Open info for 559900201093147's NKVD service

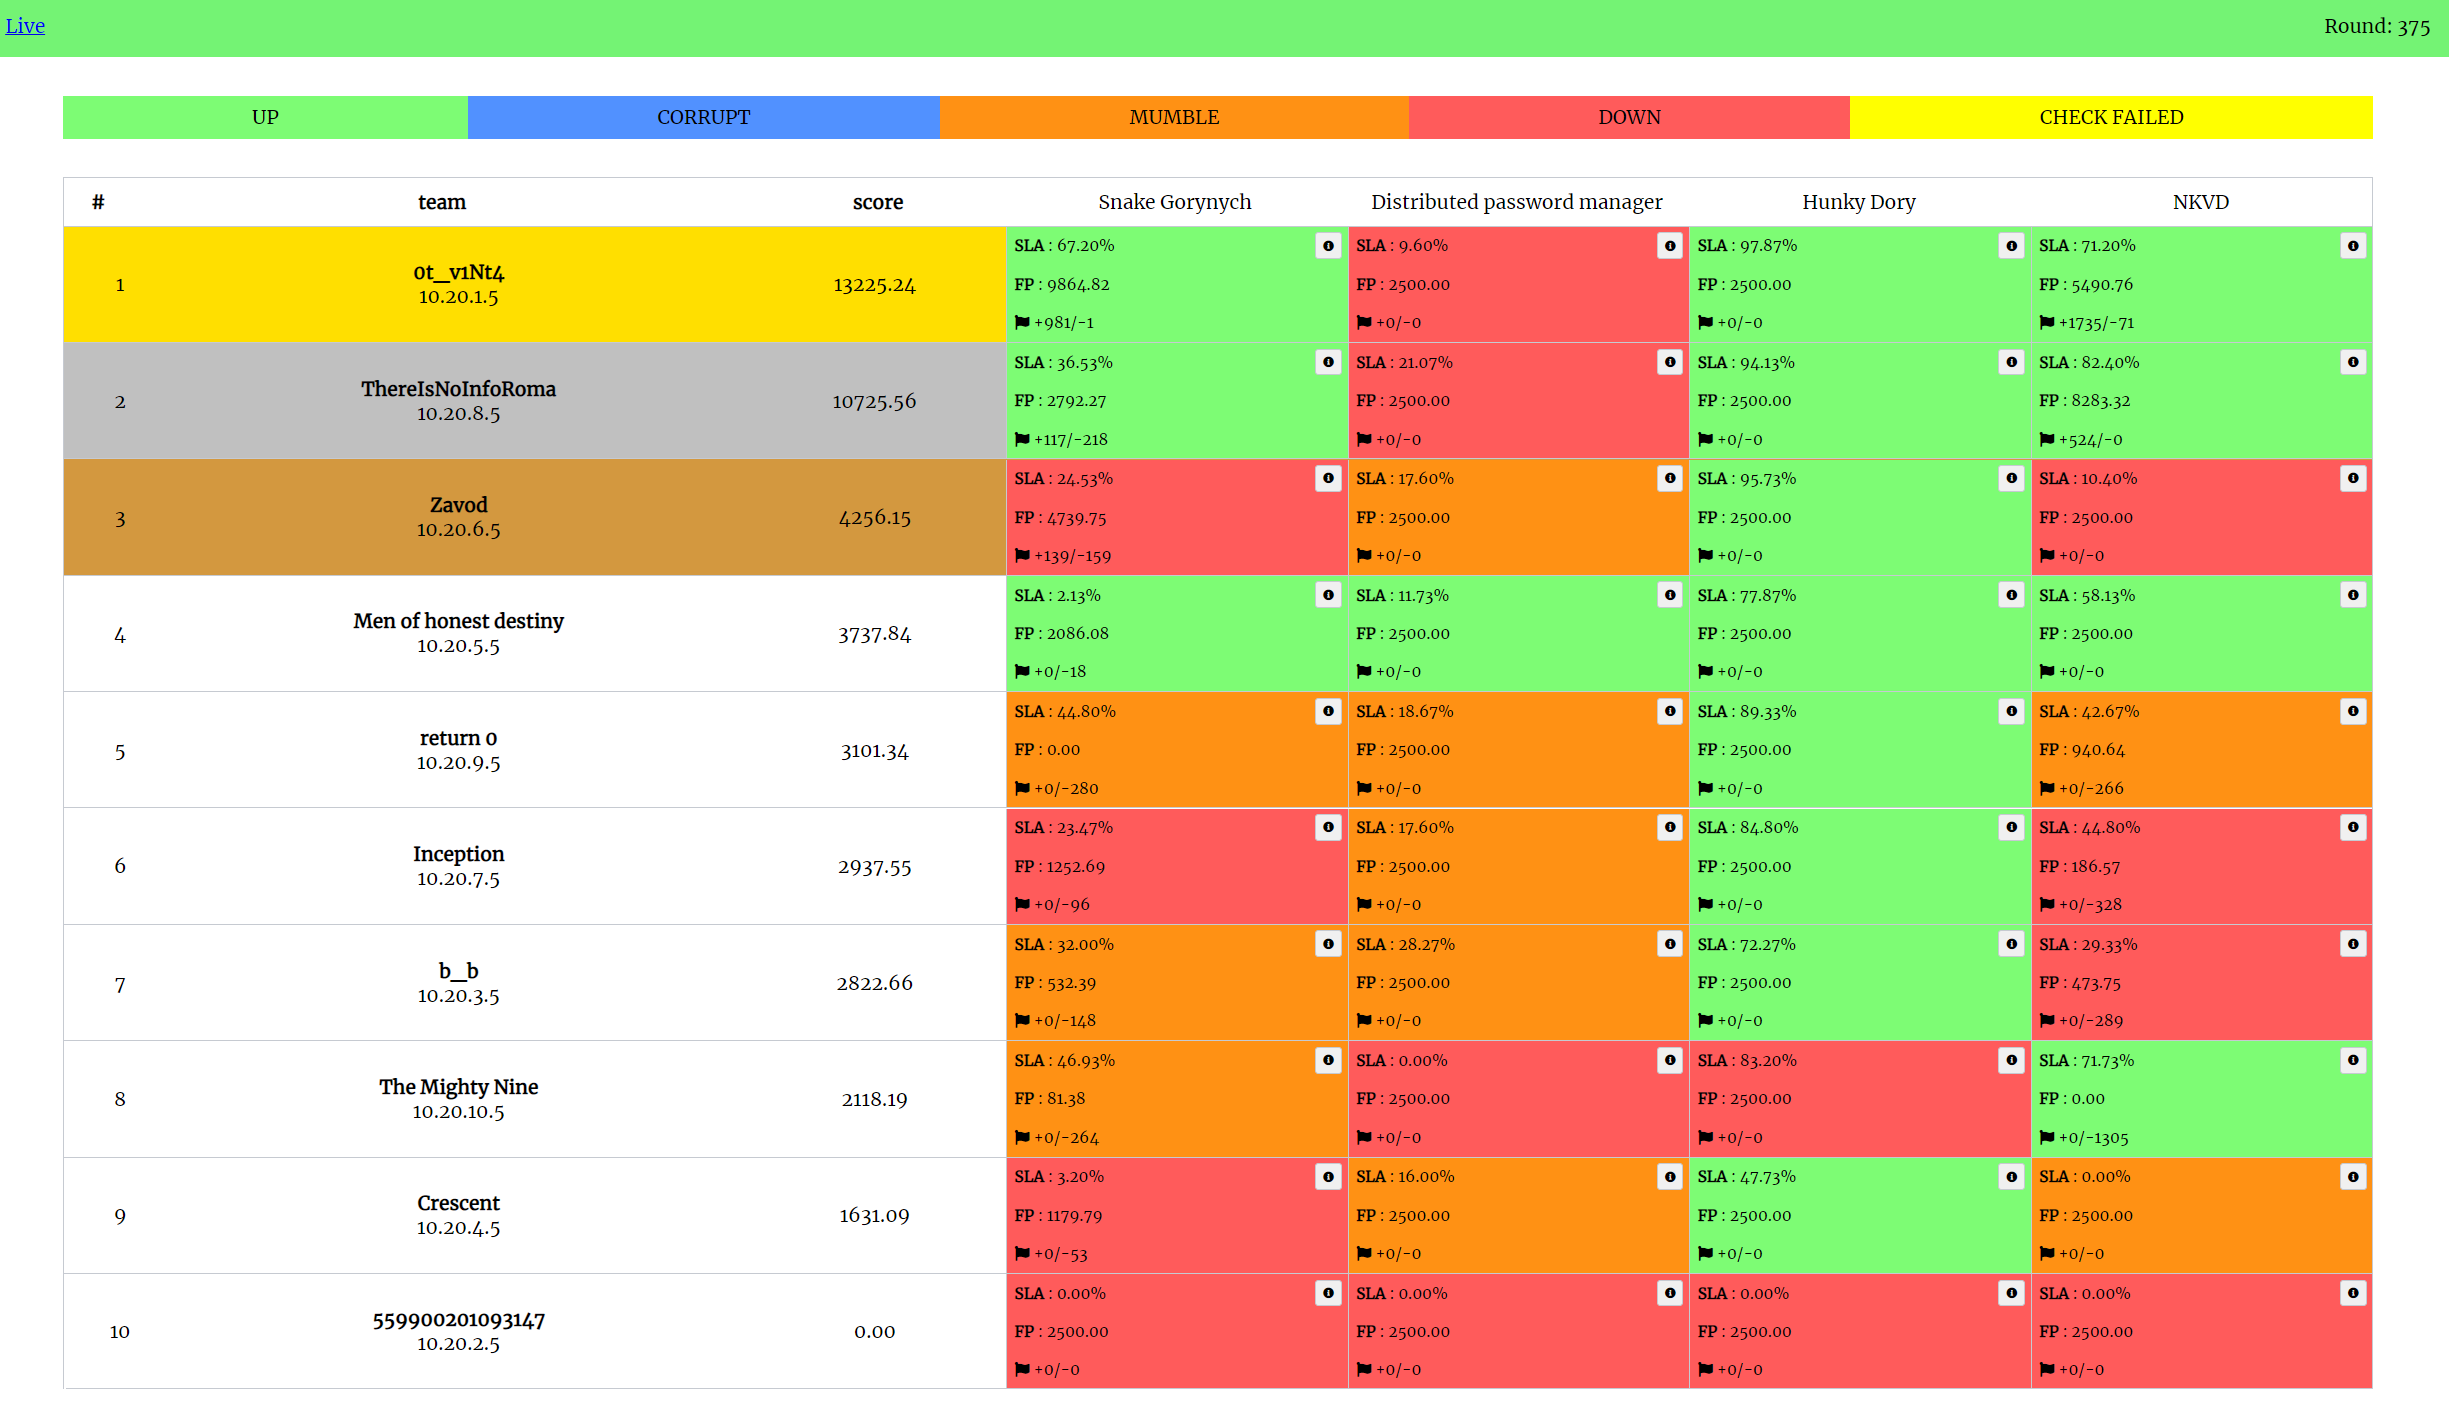point(2355,1292)
